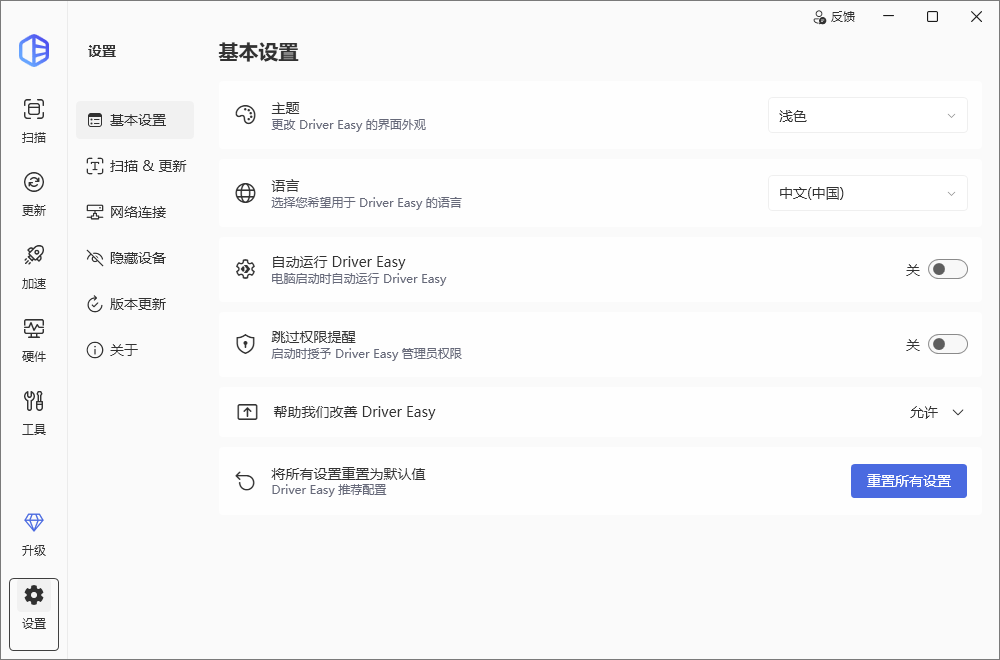The width and height of the screenshot is (1000, 660).
Task: Click the 反馈 feedback link
Action: coord(834,17)
